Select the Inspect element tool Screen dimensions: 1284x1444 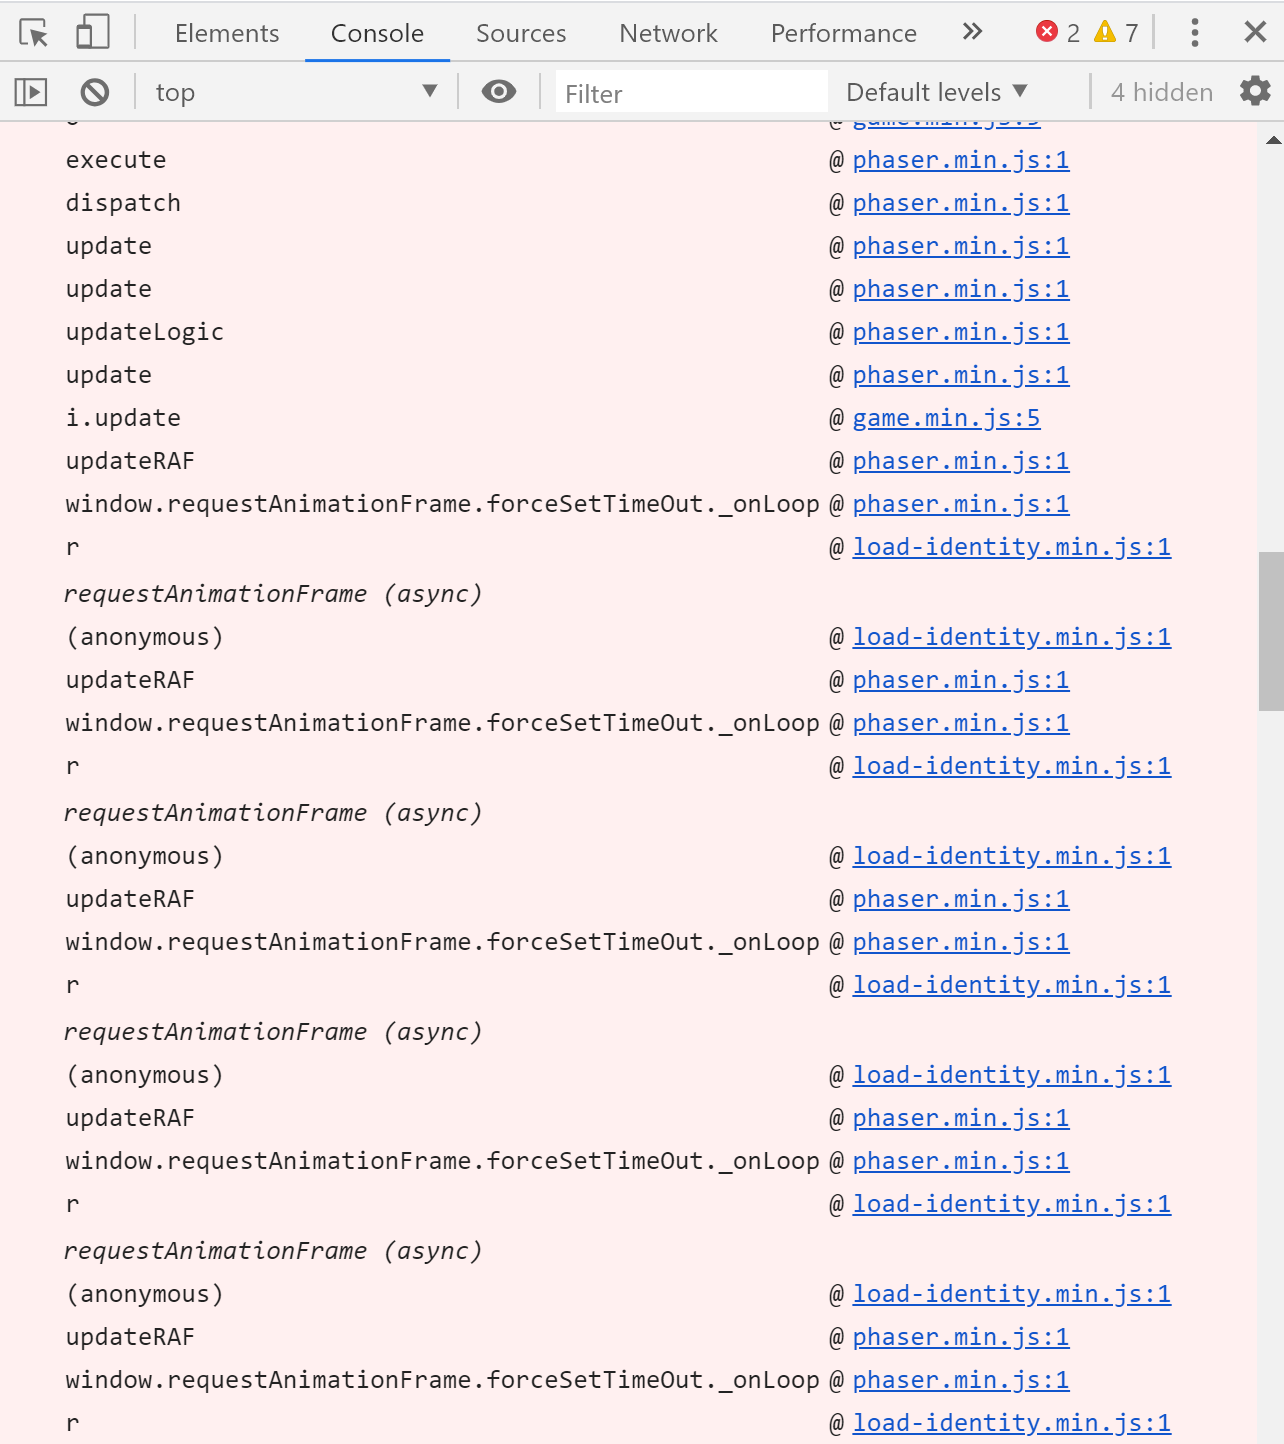pos(33,31)
